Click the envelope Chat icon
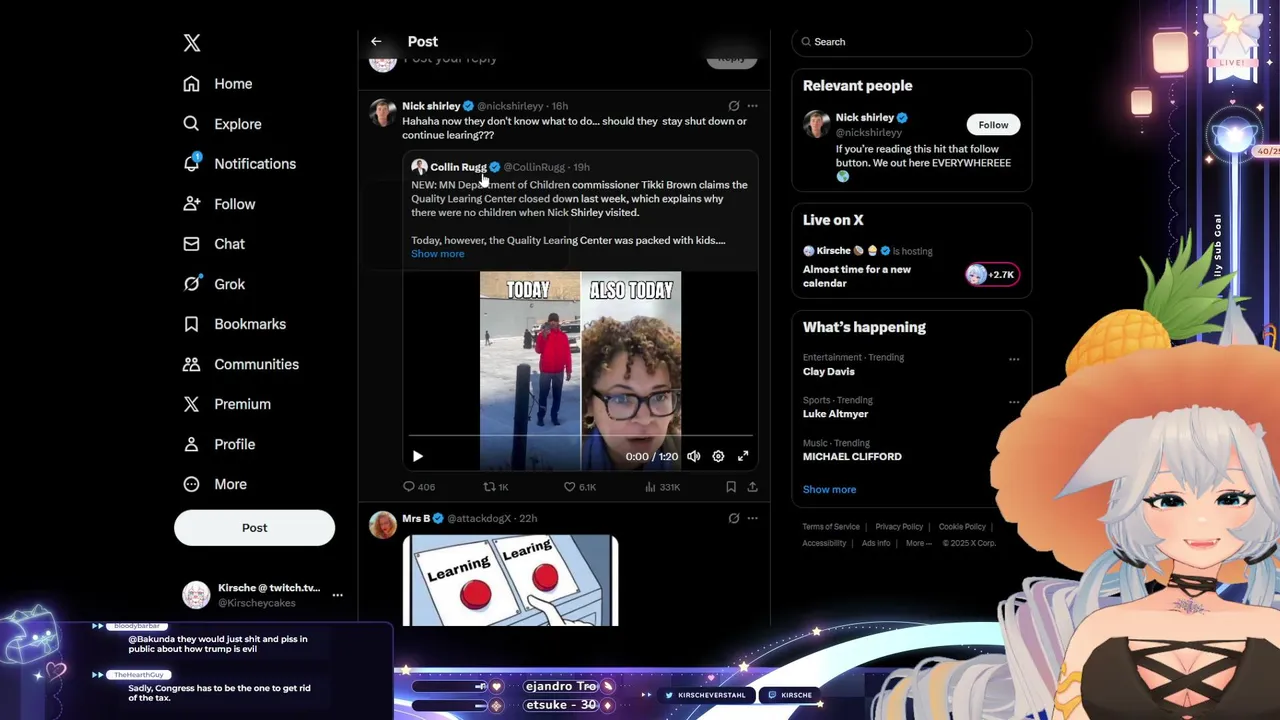The width and height of the screenshot is (1280, 720). pos(191,244)
